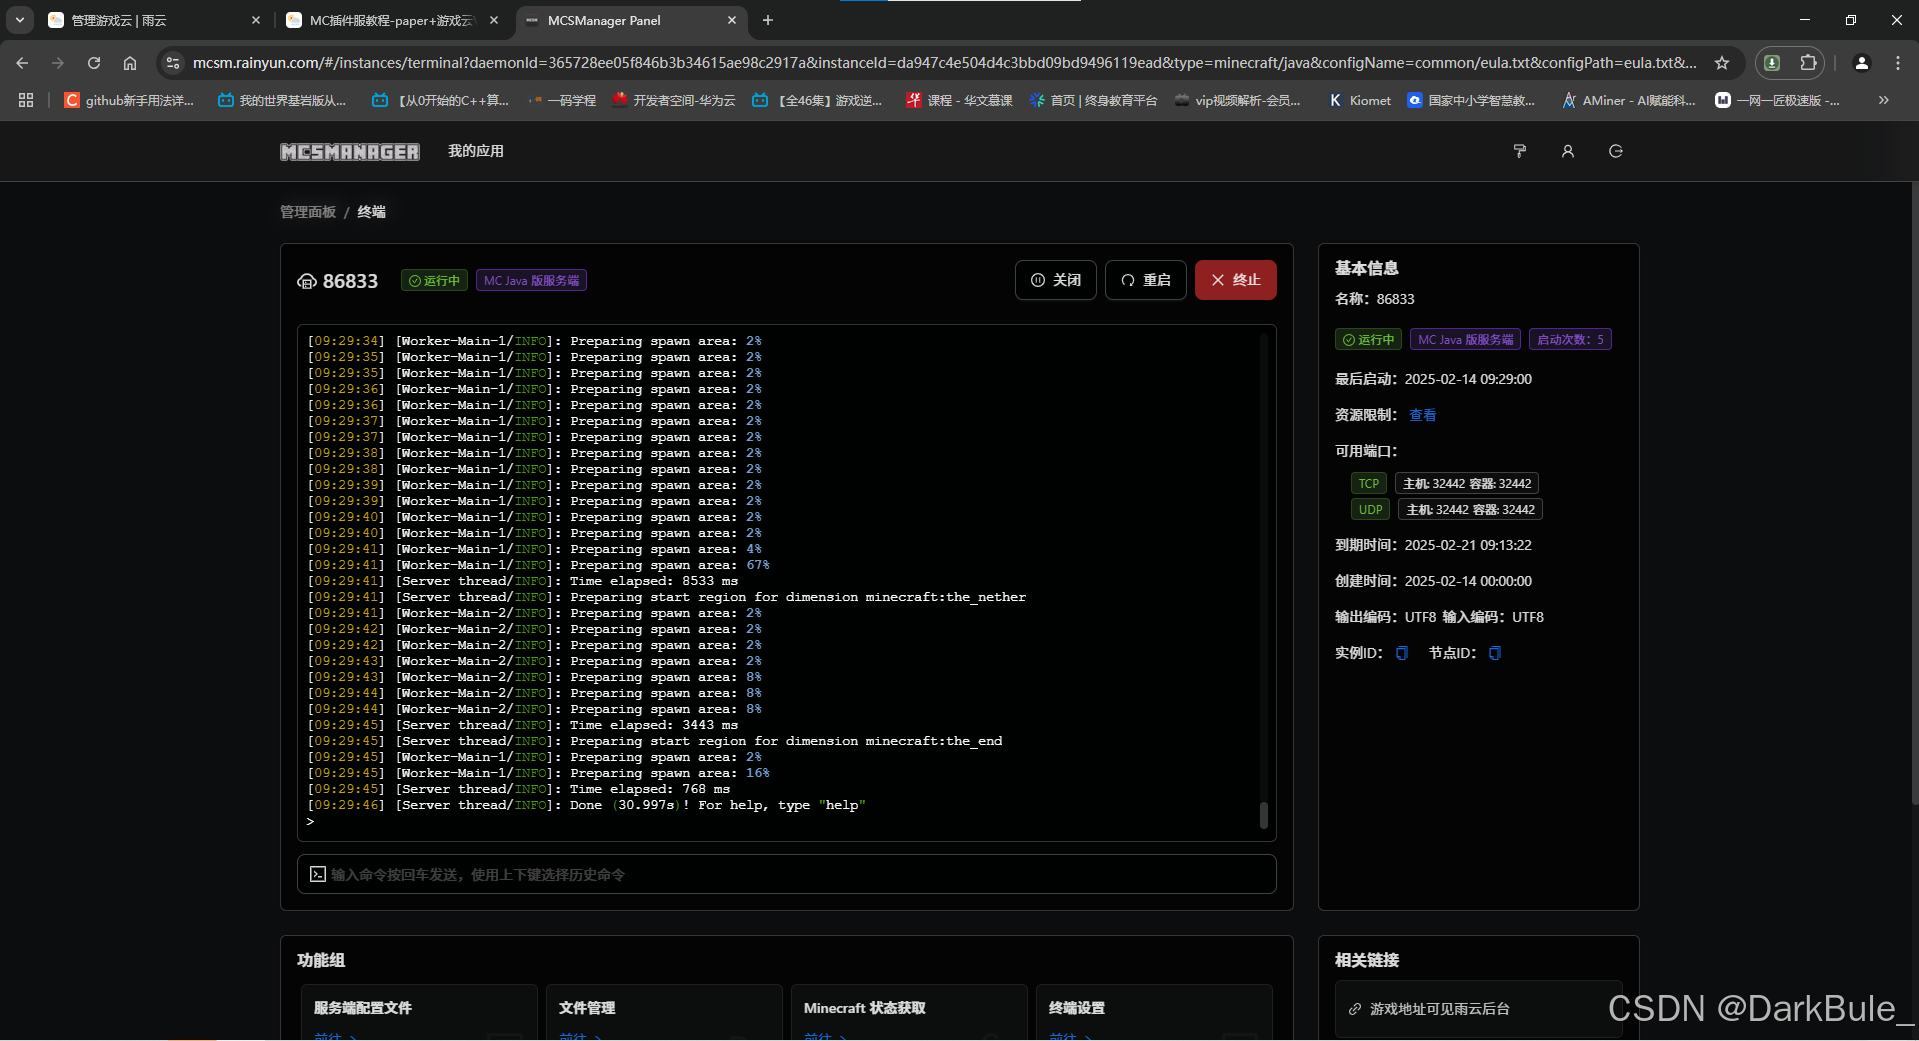This screenshot has height=1041, width=1919.
Task: Open the browser extensions puzzle icon
Action: [1808, 63]
